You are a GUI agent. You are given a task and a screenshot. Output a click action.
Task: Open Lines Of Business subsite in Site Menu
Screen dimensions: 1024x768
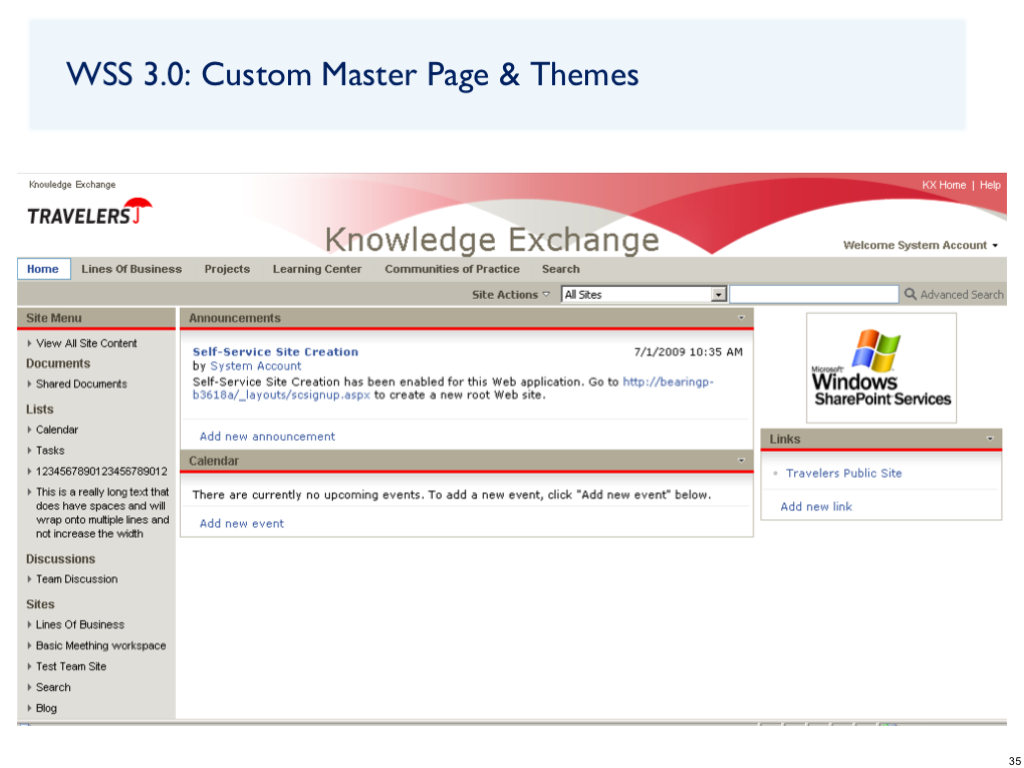80,624
